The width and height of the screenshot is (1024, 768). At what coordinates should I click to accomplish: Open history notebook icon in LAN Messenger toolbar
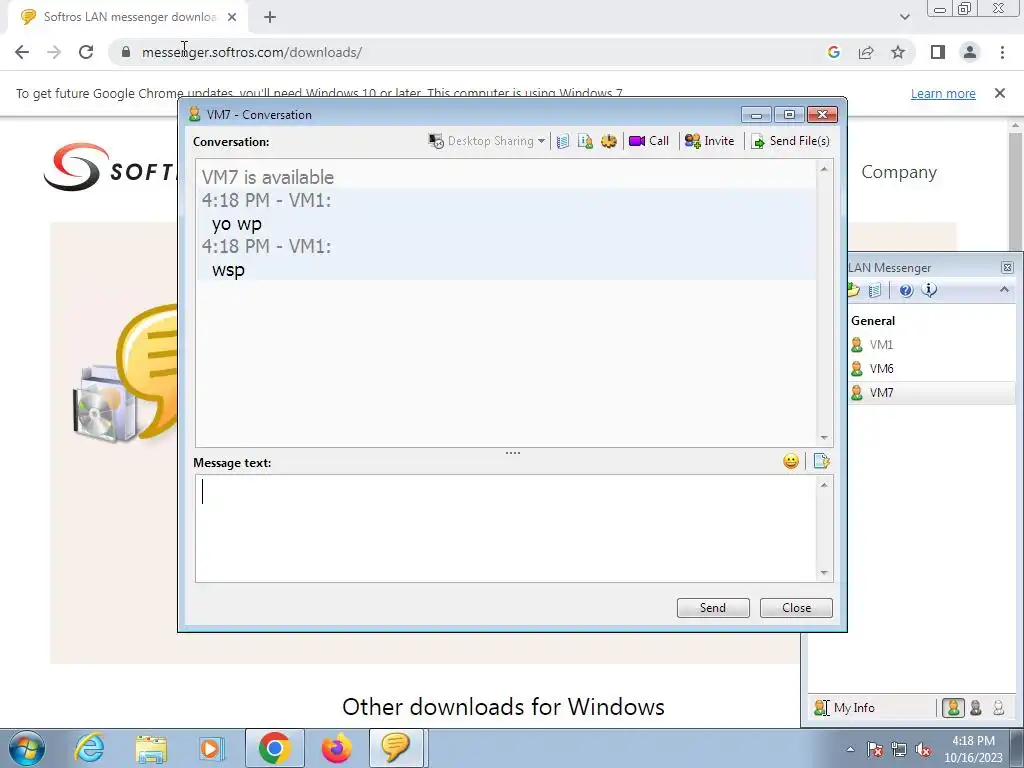point(875,291)
